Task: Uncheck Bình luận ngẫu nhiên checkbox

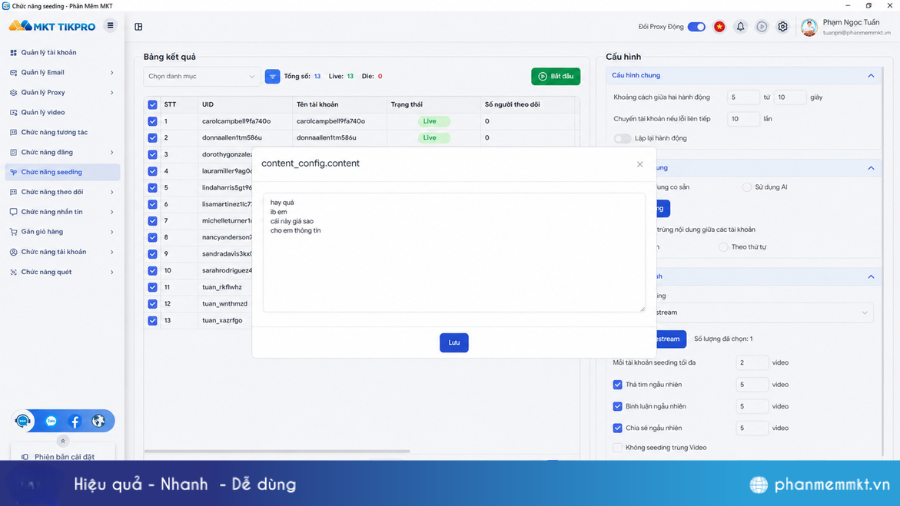Action: pos(618,406)
